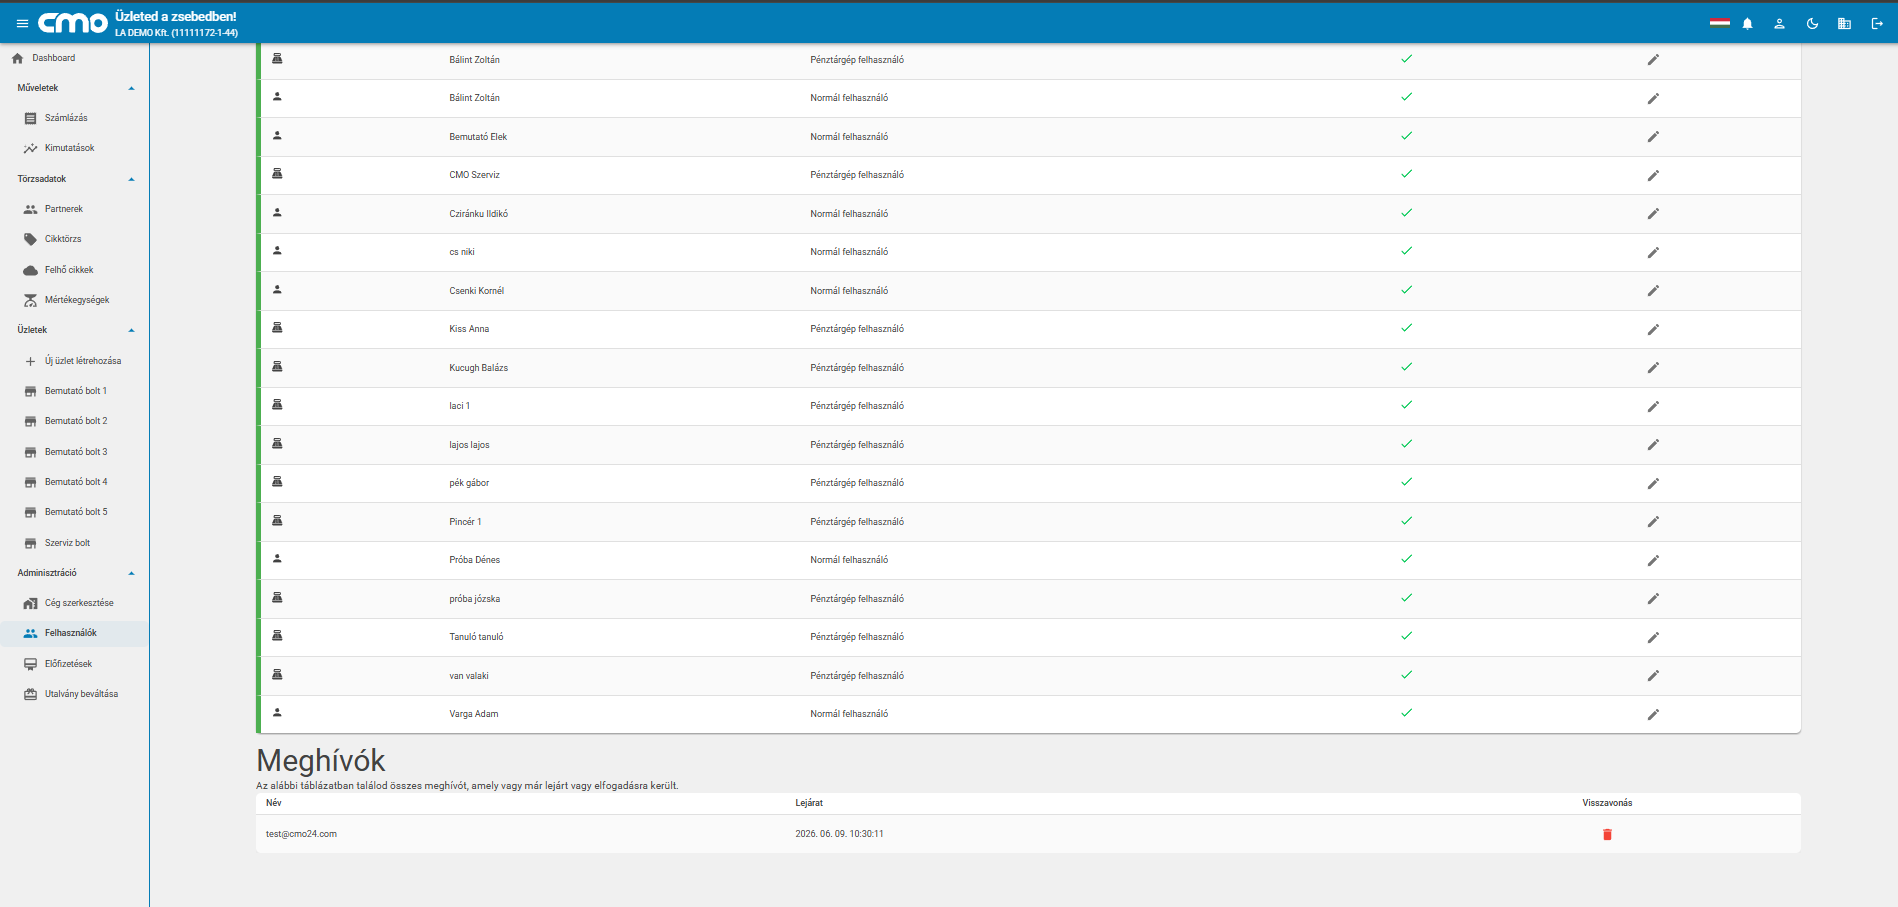1898x907 pixels.
Task: Click green checkmark in próba józska row
Action: 1406,598
